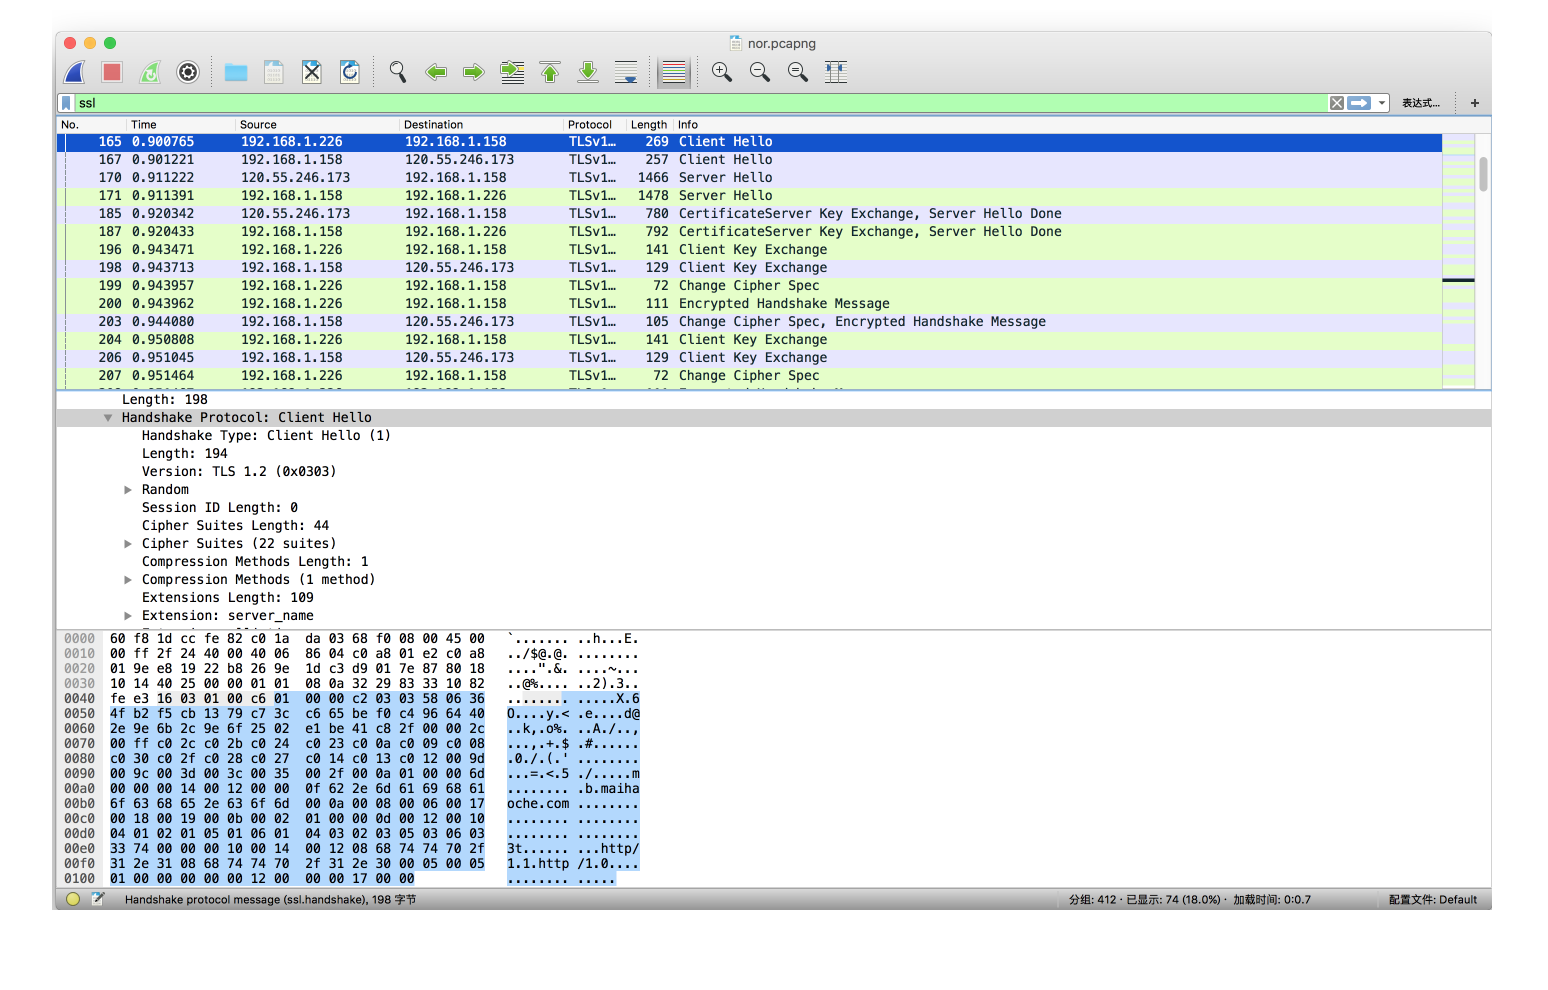Go to the first packet
Screen dimensions: 1548x990
(550, 72)
